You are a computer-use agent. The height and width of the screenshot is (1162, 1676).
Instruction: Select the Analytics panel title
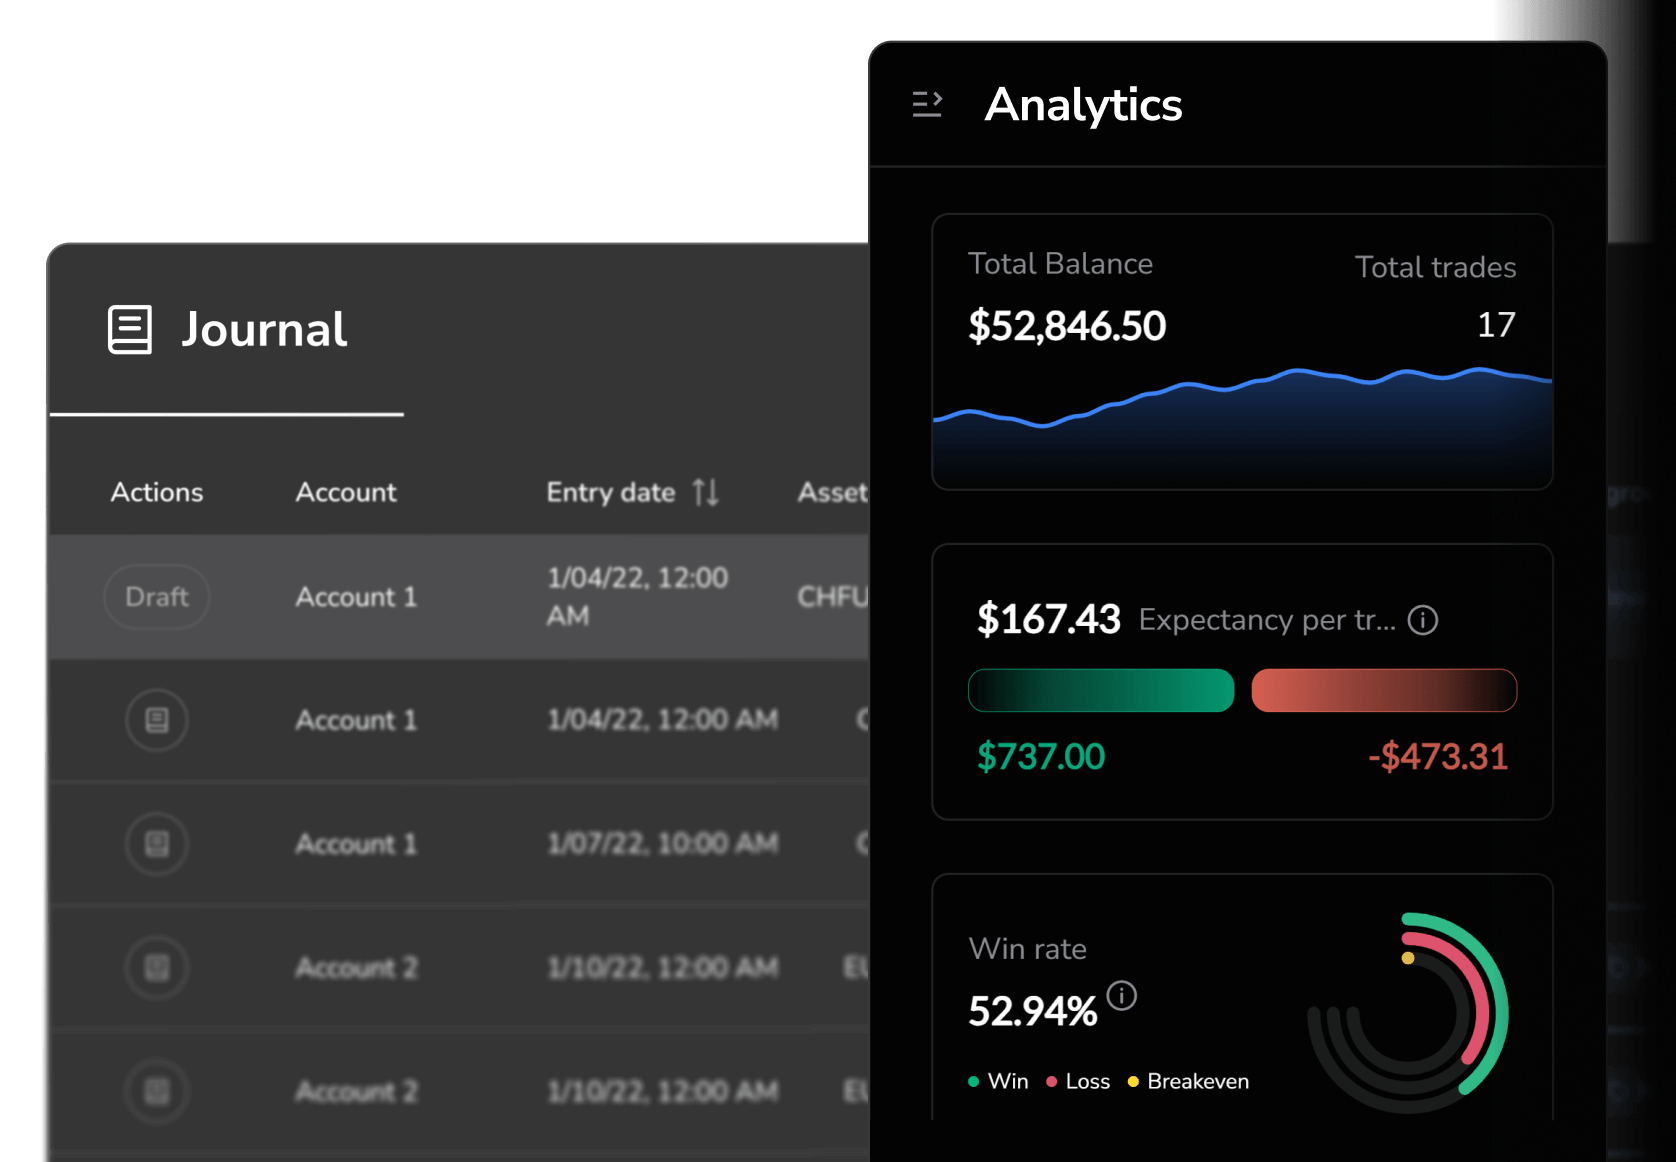coord(1084,105)
